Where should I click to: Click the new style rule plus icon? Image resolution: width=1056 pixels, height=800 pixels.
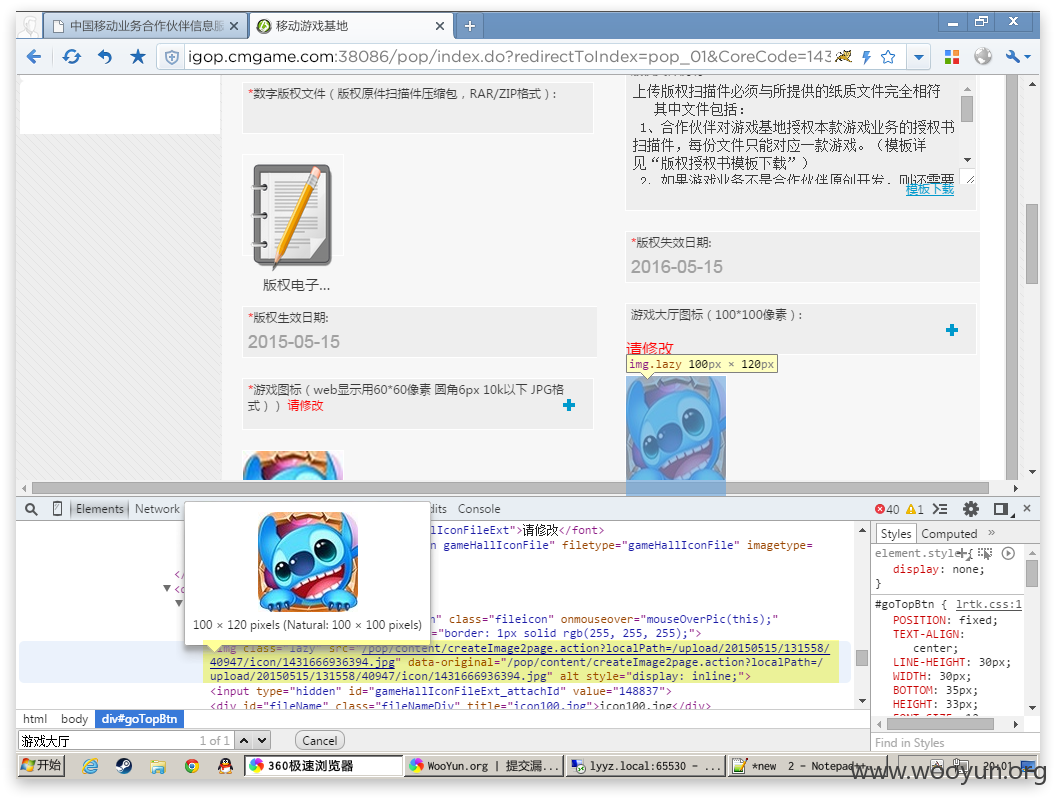(x=963, y=554)
